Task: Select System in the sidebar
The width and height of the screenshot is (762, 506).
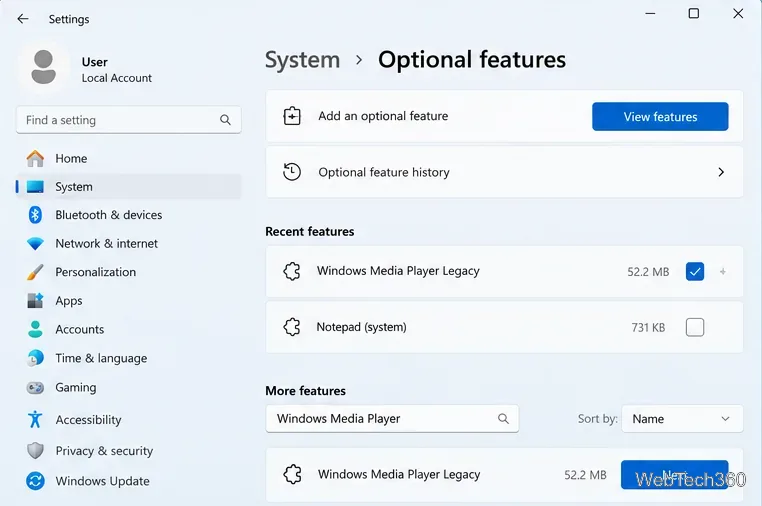Action: click(x=128, y=187)
